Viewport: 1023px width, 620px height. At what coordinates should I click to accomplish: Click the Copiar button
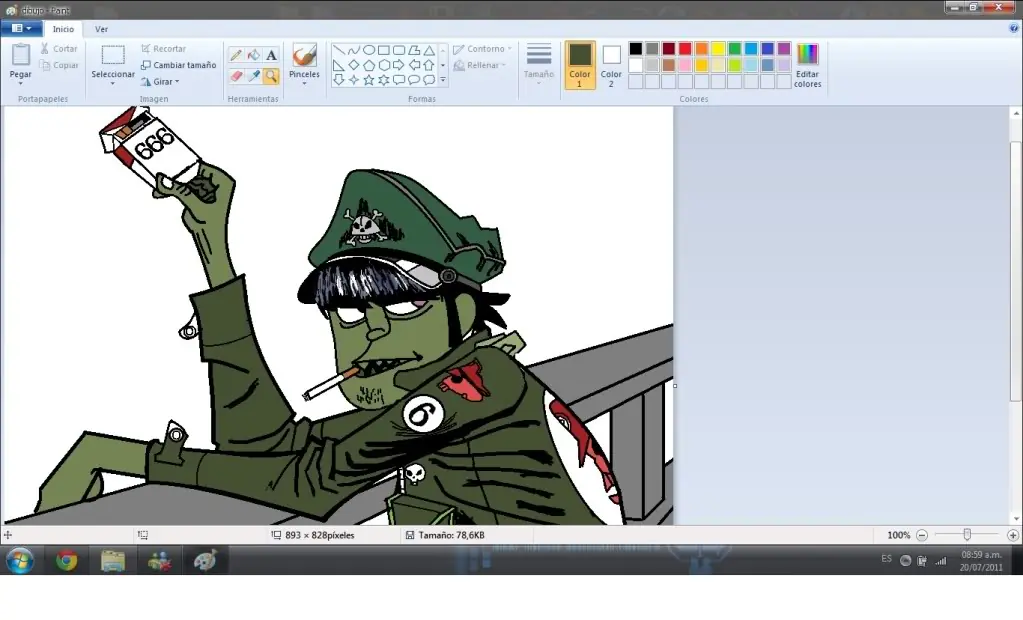(x=59, y=65)
